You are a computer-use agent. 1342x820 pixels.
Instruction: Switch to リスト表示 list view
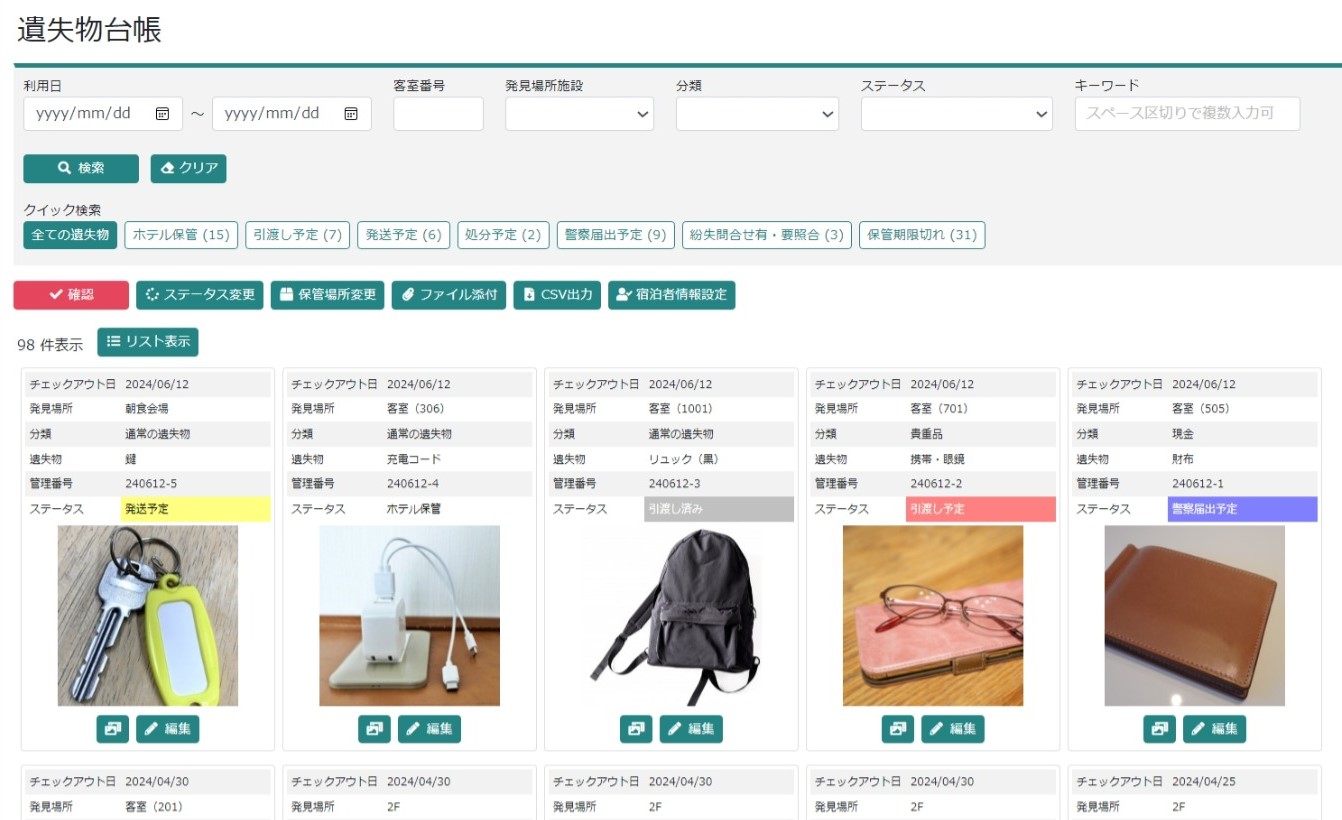coord(148,342)
